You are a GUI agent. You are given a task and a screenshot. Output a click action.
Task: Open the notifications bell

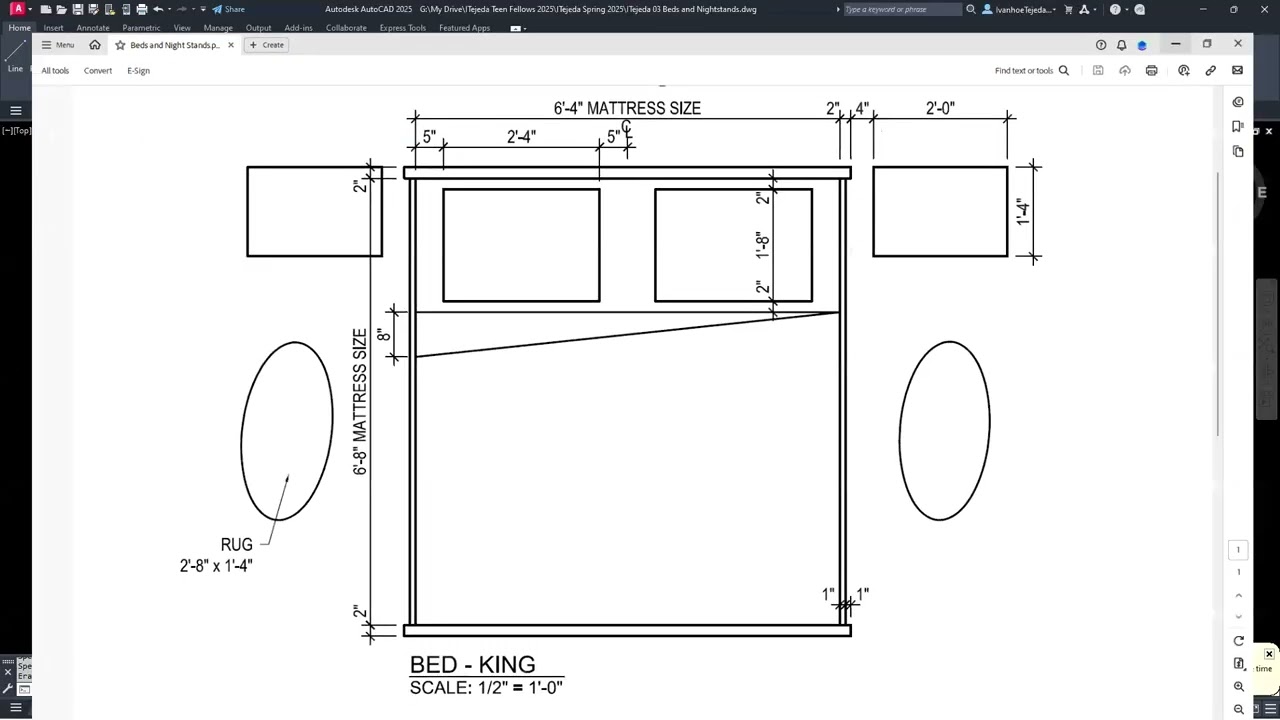[x=1121, y=45]
